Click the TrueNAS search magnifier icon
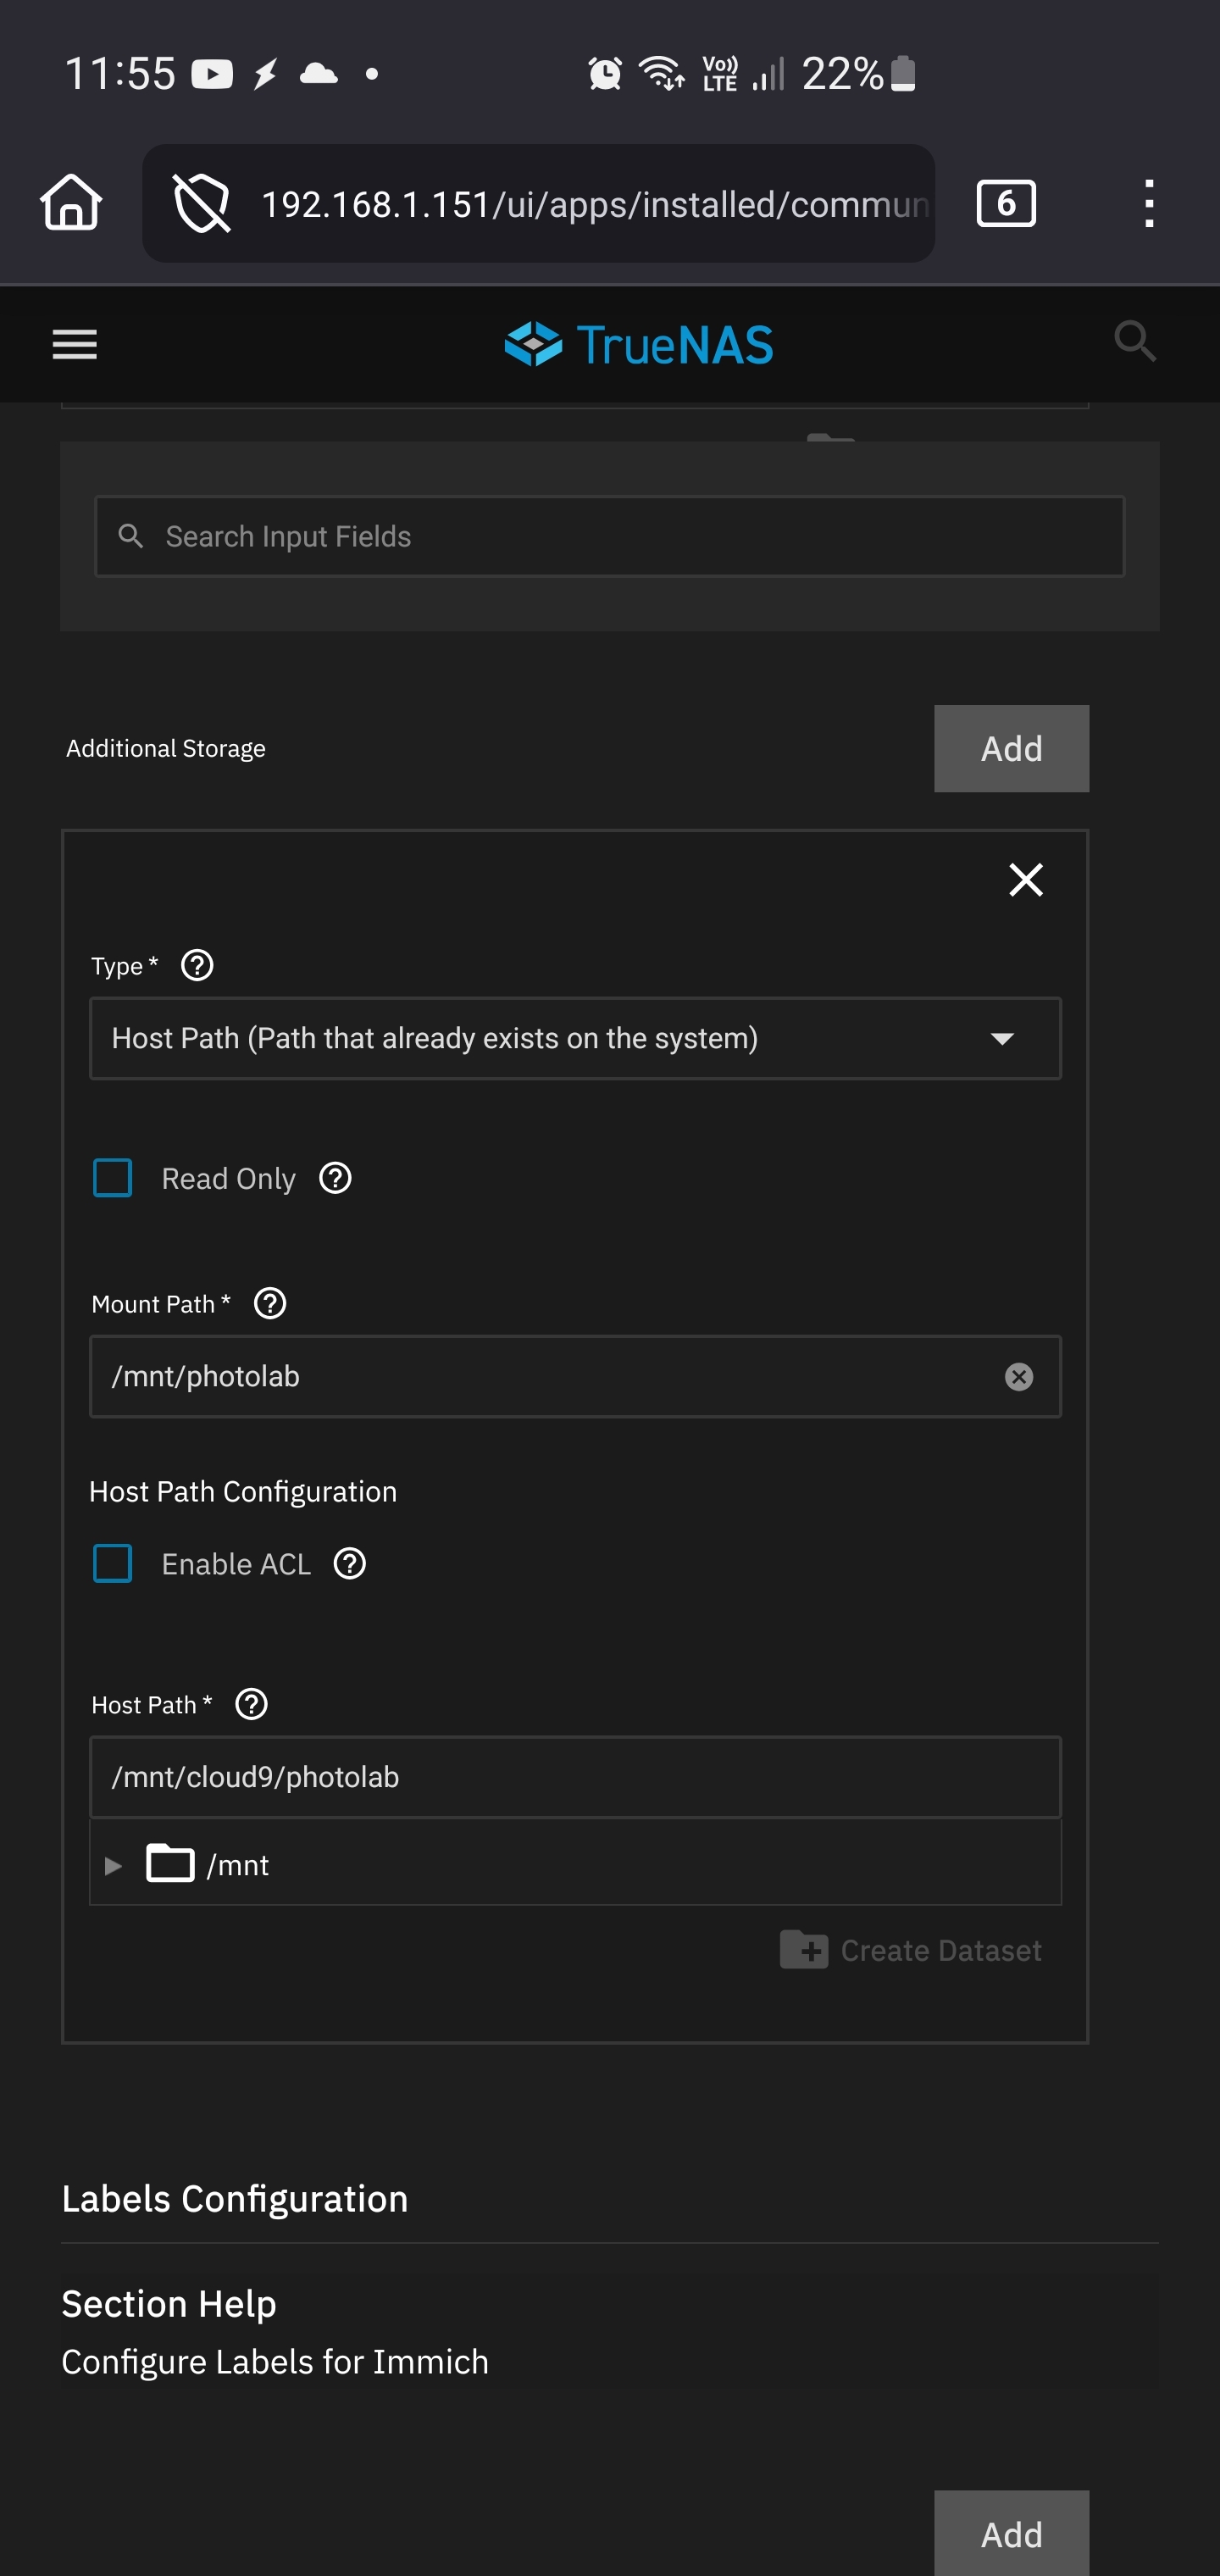Screen dimensions: 1220x2576 (x=1135, y=342)
